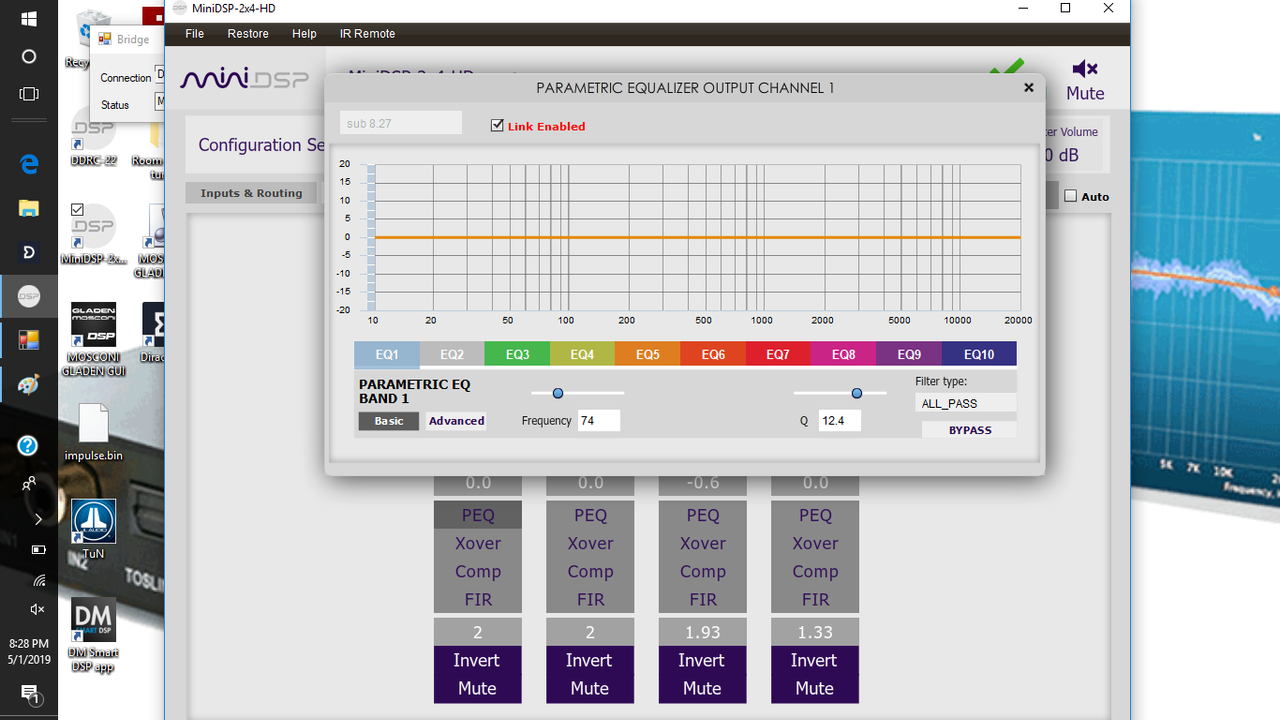Viewport: 1280px width, 720px height.
Task: Open FIR for output with delay 1.33
Action: pyautogui.click(x=815, y=599)
